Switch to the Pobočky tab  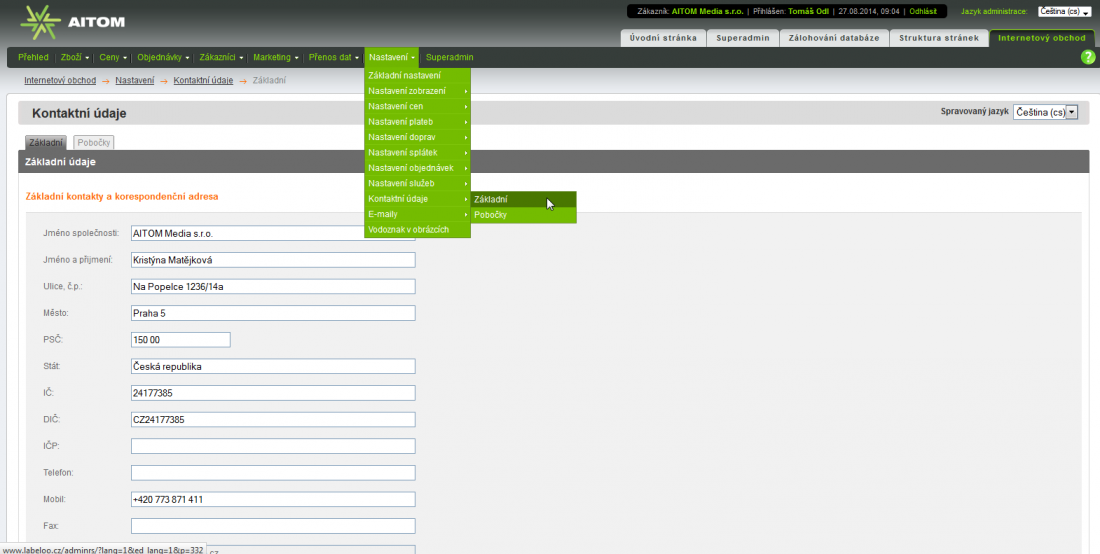[x=94, y=143]
